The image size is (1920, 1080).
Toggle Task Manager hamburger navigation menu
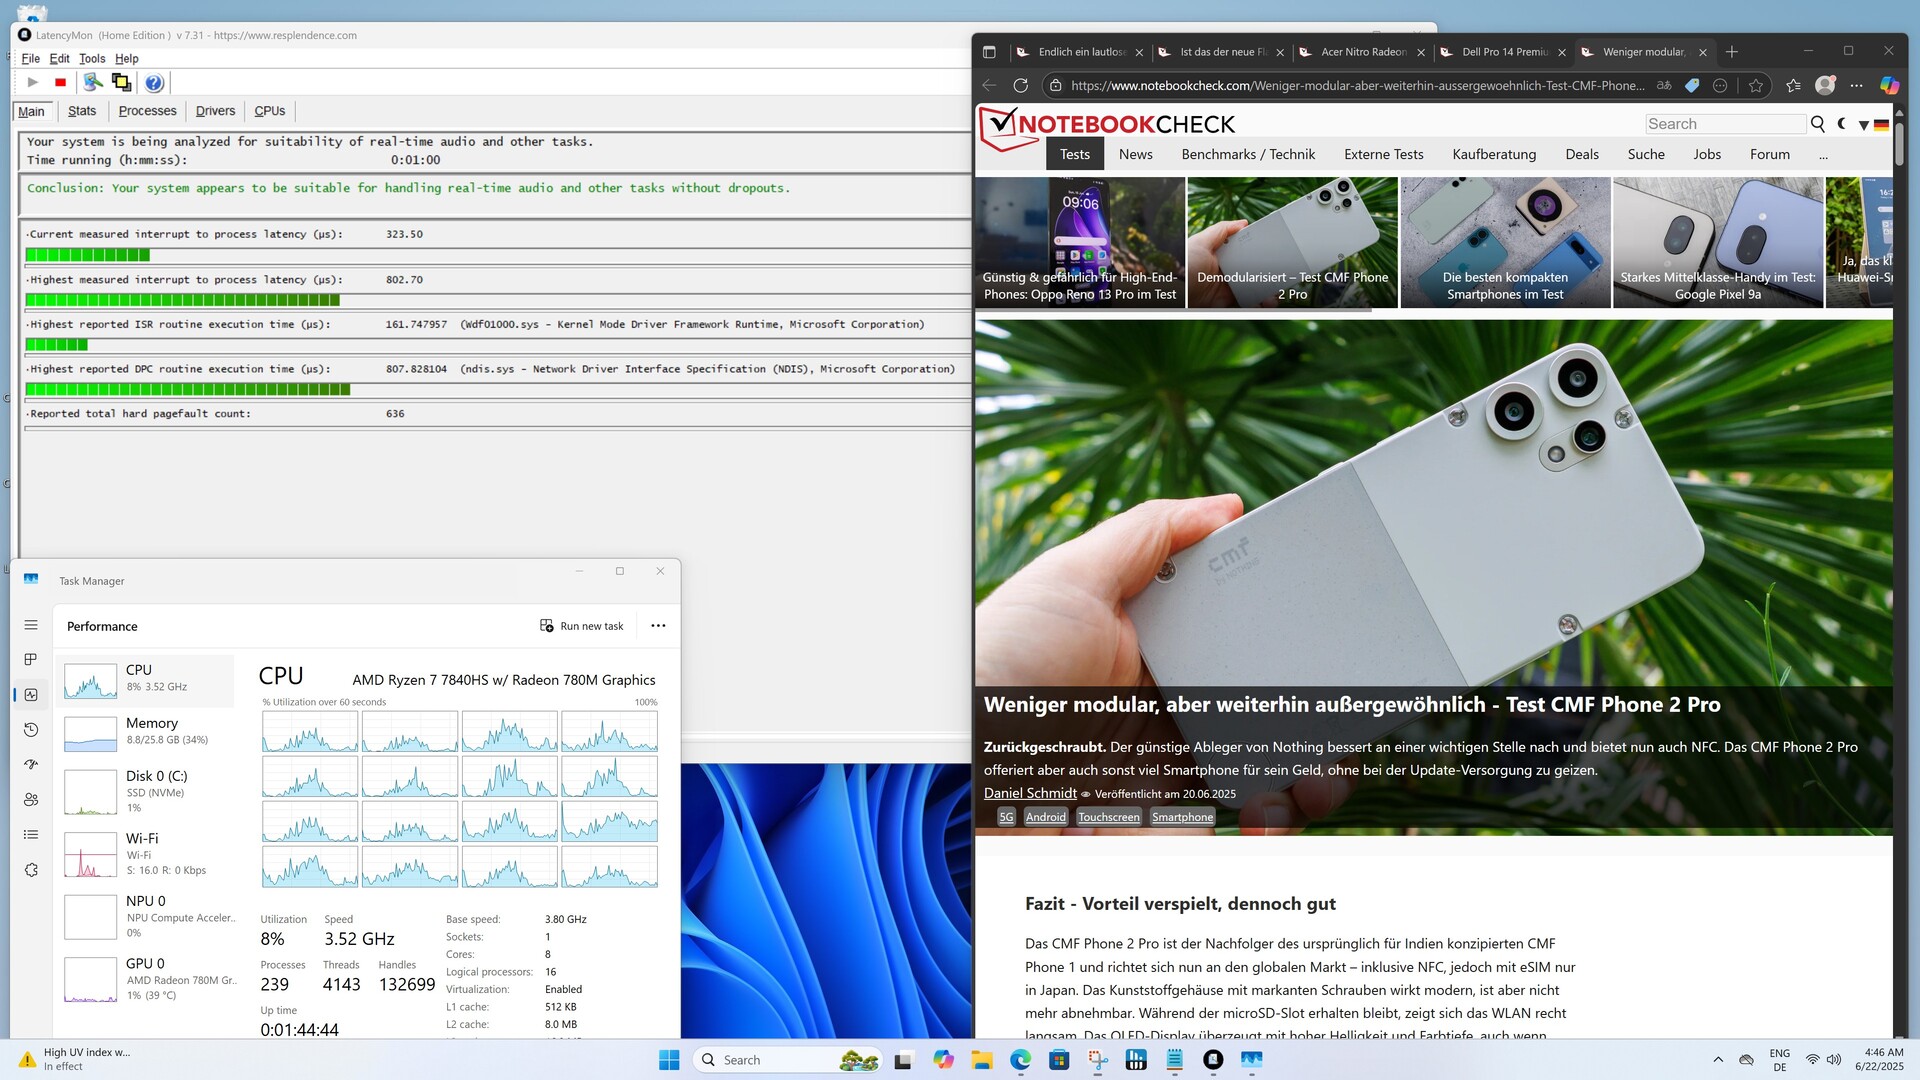tap(31, 625)
